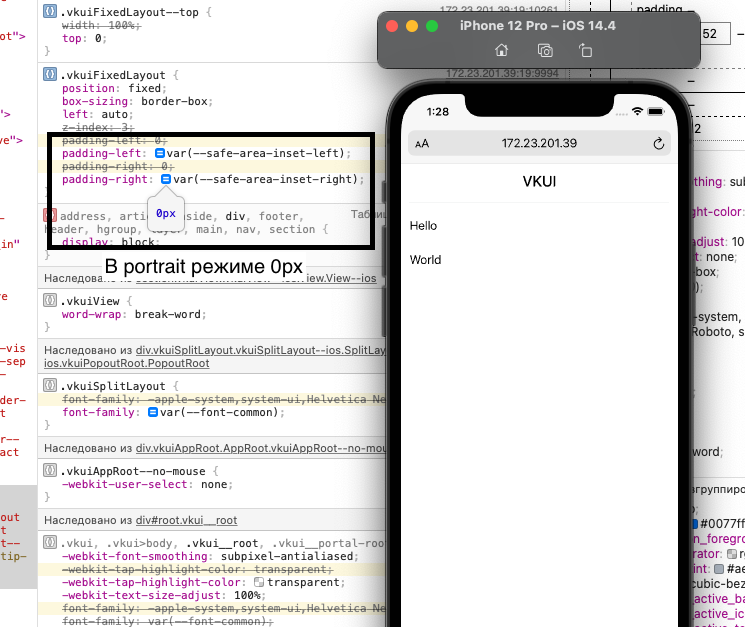Image resolution: width=745 pixels, height=627 pixels.
Task: Open the div#root.vkui__root link
Action: click(186, 521)
